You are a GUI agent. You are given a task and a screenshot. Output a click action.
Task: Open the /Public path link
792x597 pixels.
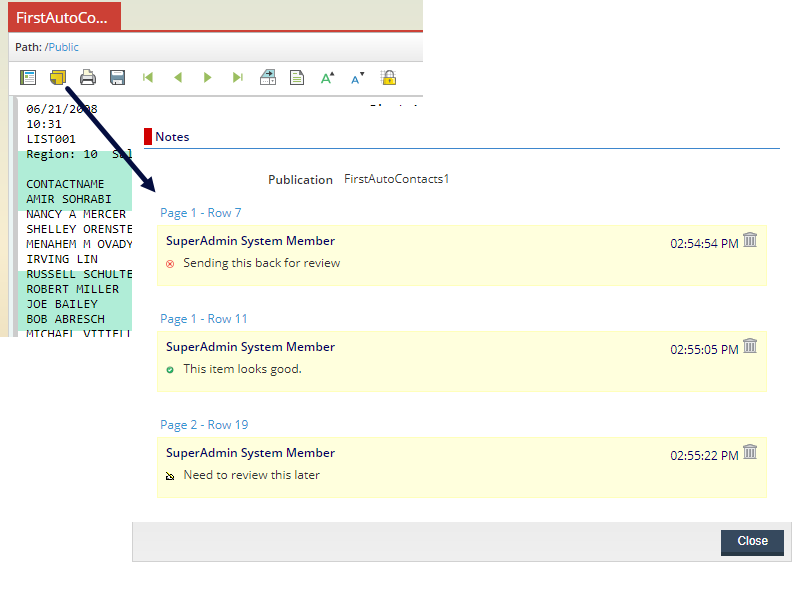point(62,47)
